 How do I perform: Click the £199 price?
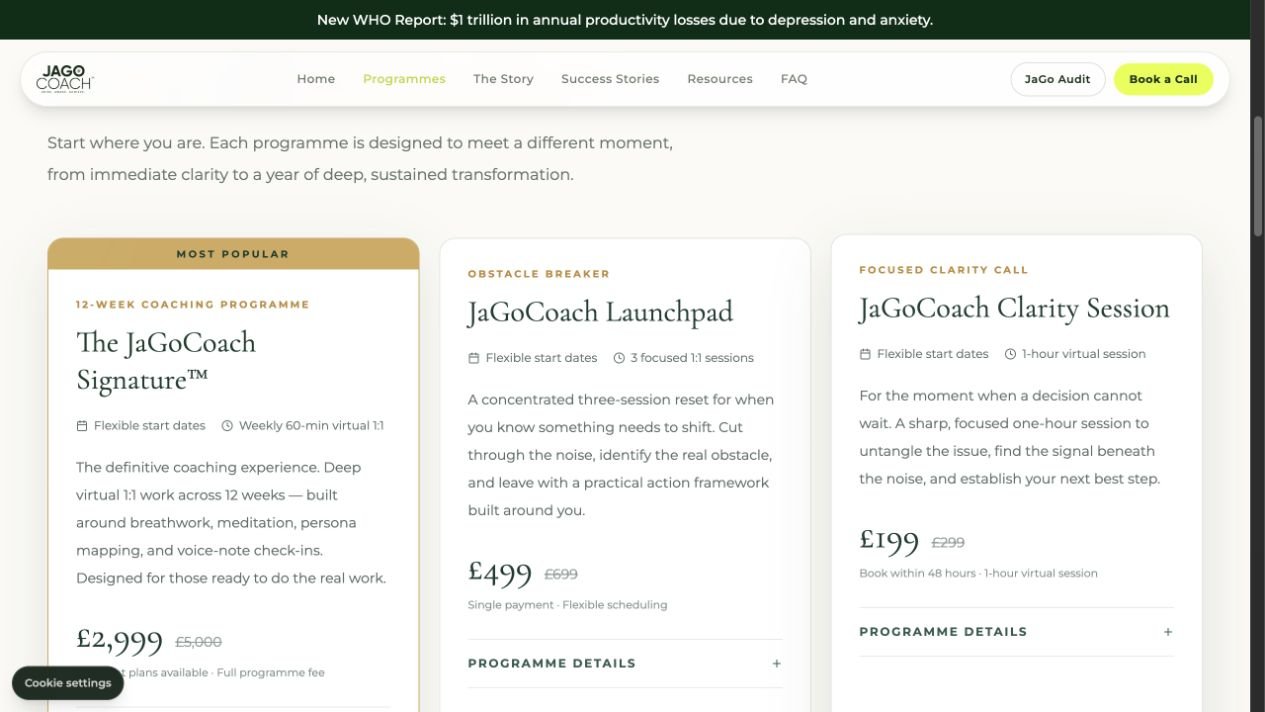coord(889,540)
